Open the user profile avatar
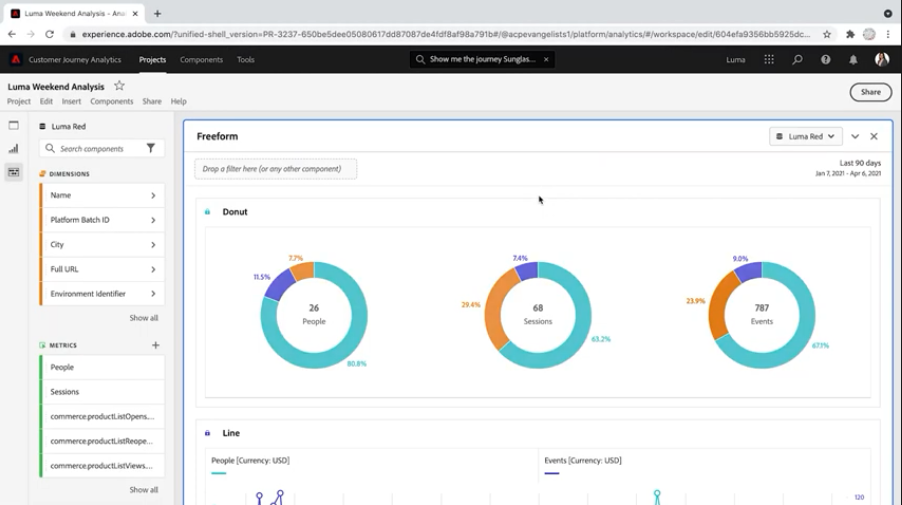 click(x=881, y=59)
